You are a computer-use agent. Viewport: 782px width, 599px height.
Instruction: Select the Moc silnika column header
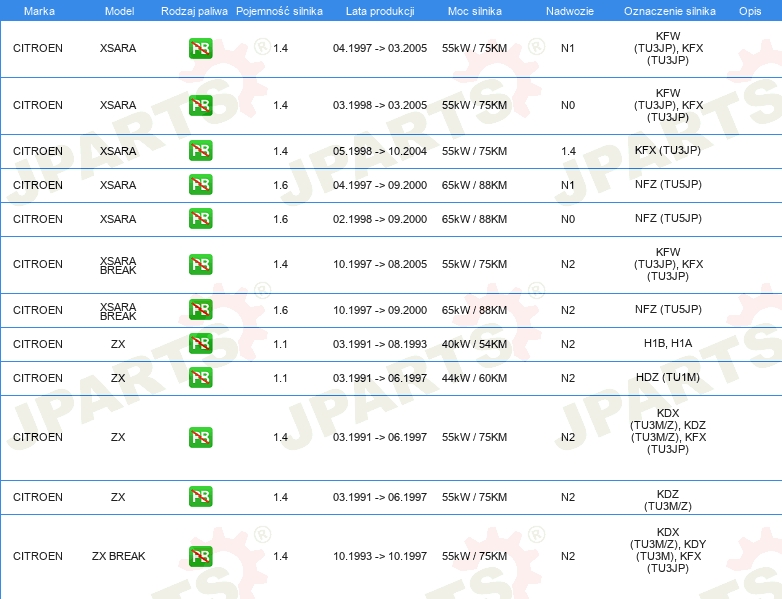(x=475, y=11)
